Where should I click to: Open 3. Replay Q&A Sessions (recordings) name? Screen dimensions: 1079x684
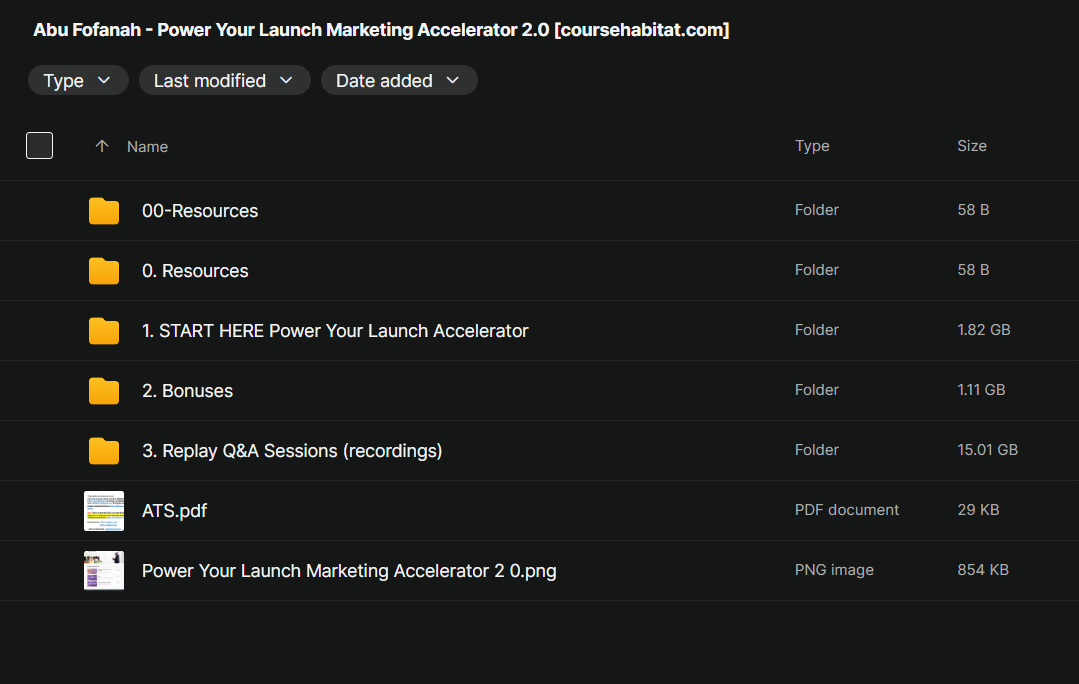tap(292, 451)
